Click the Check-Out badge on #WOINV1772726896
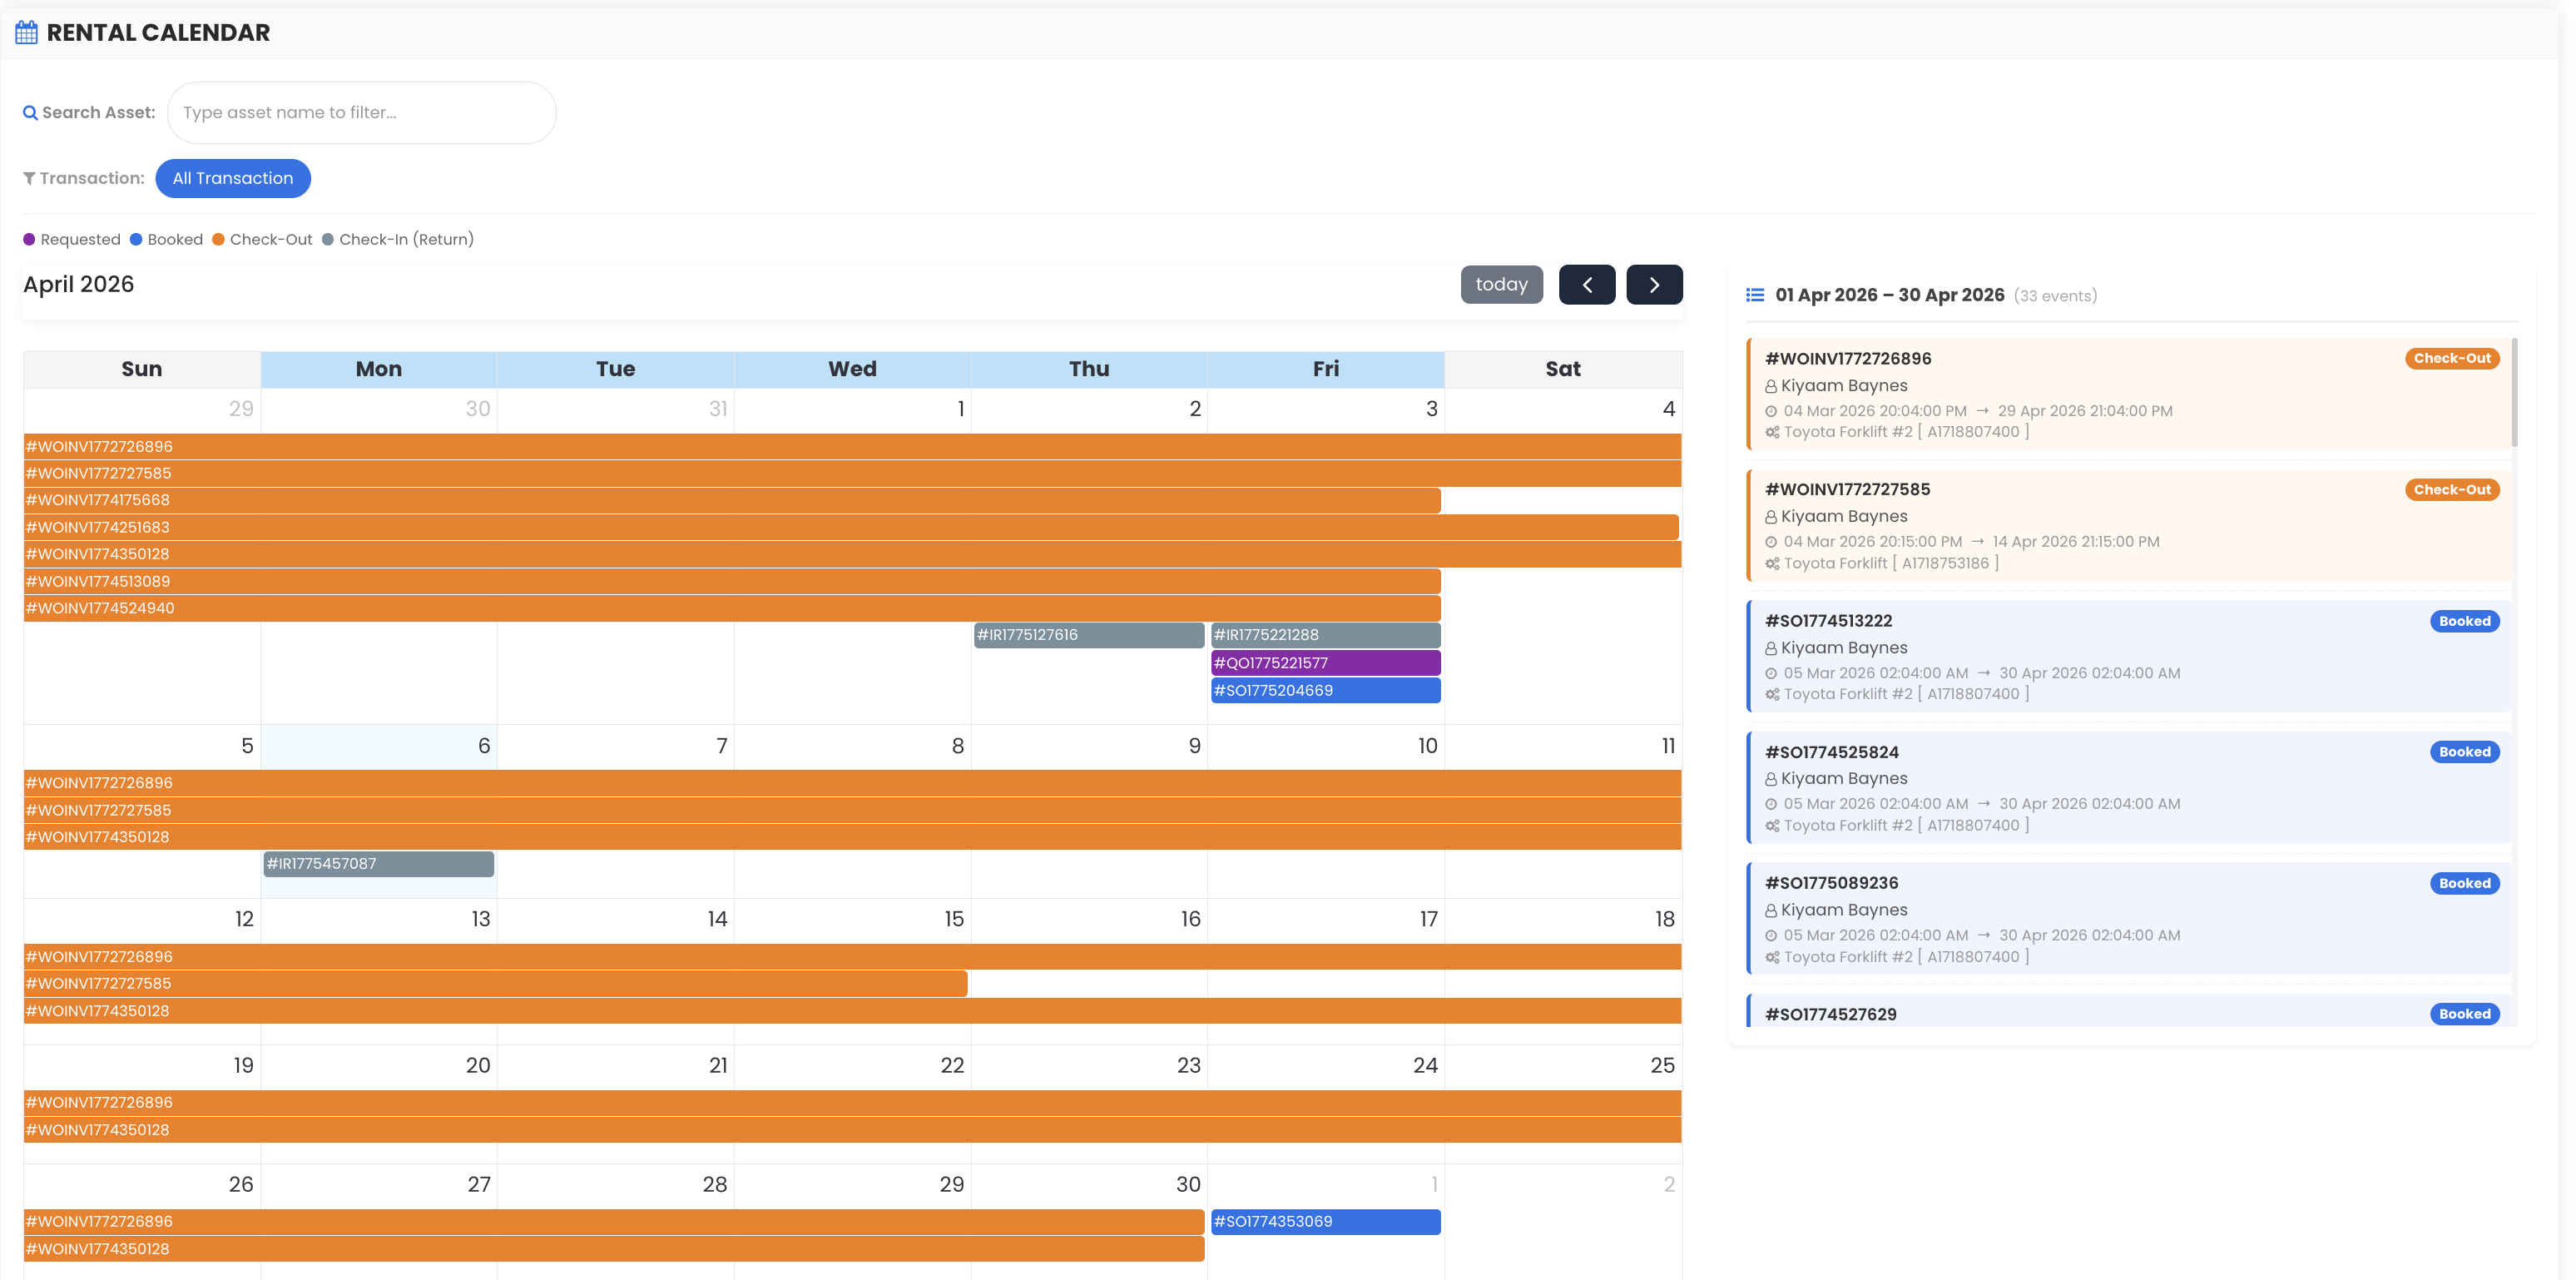This screenshot has height=1280, width=2576. [2451, 359]
